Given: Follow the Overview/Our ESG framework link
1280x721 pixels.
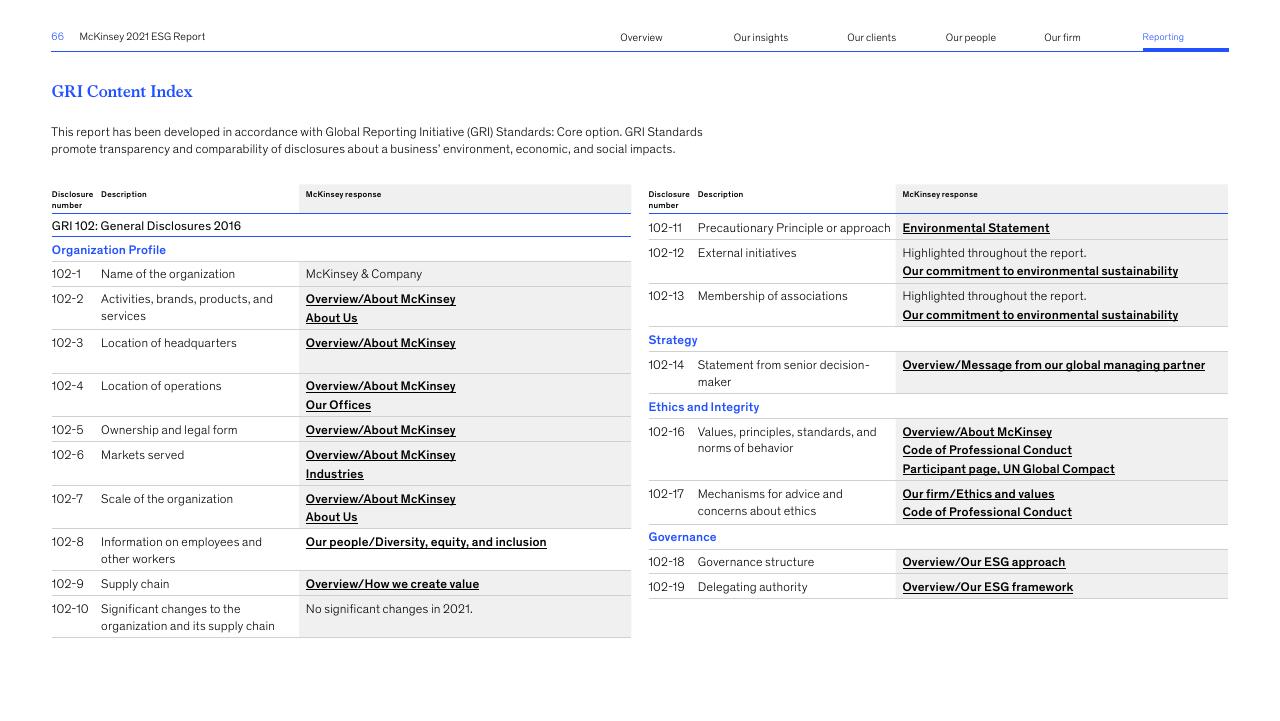Looking at the screenshot, I should tap(988, 587).
